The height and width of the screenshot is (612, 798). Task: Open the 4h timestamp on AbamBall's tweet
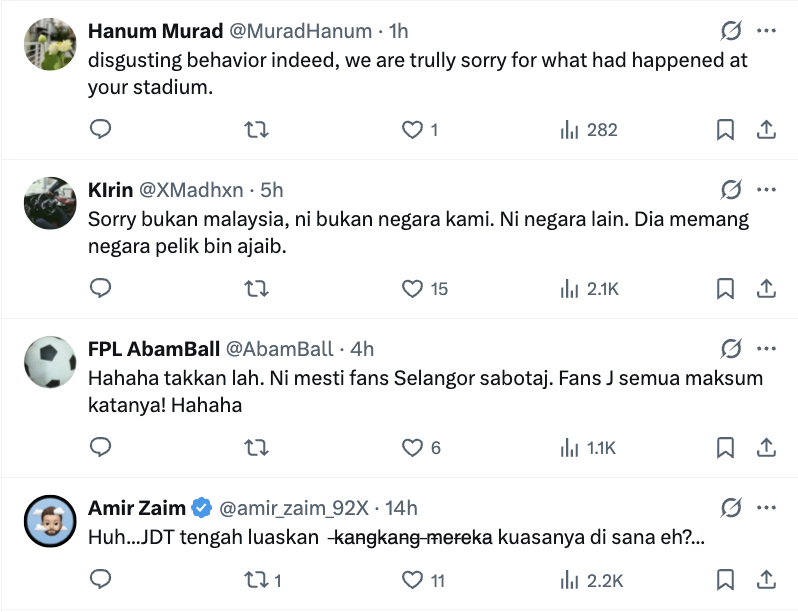pos(362,349)
